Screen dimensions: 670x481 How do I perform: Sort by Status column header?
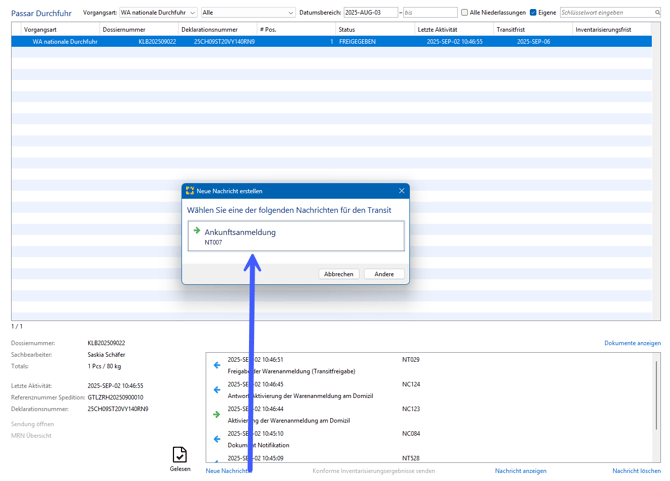pos(375,29)
